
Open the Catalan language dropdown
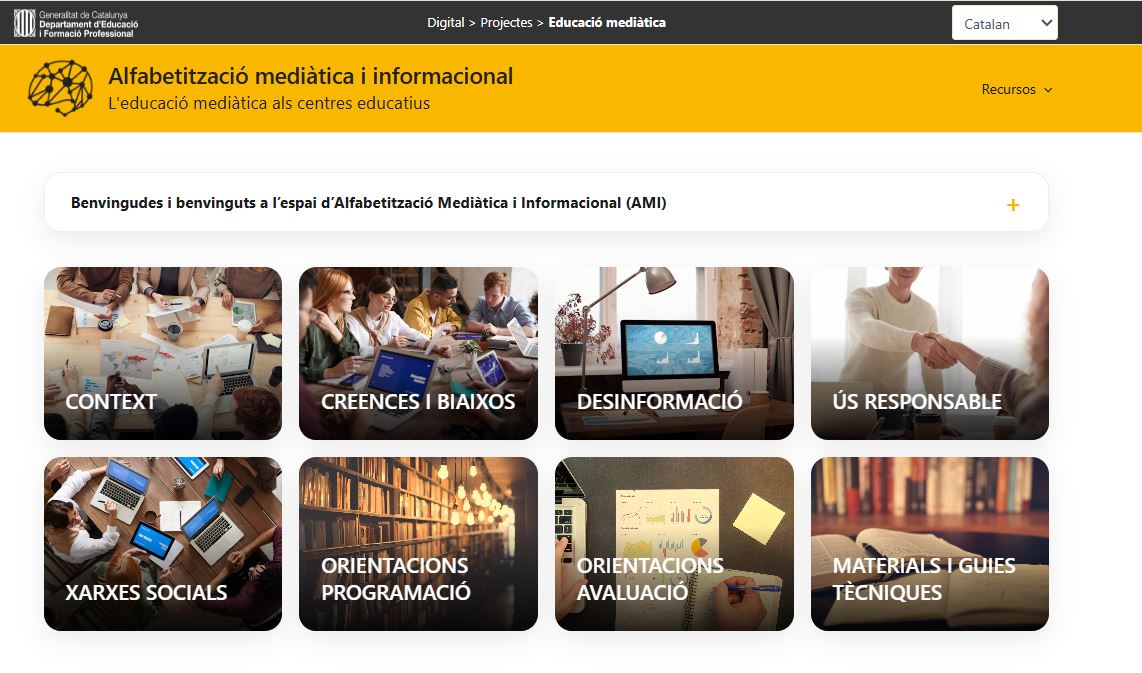1004,23
